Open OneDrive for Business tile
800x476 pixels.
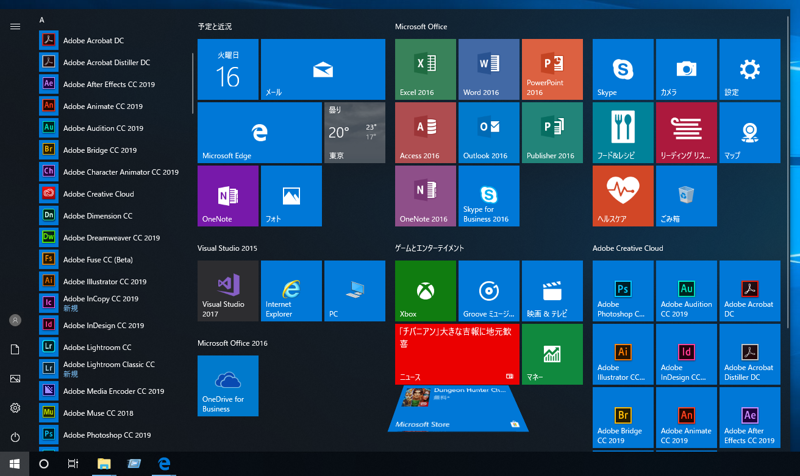coord(228,386)
